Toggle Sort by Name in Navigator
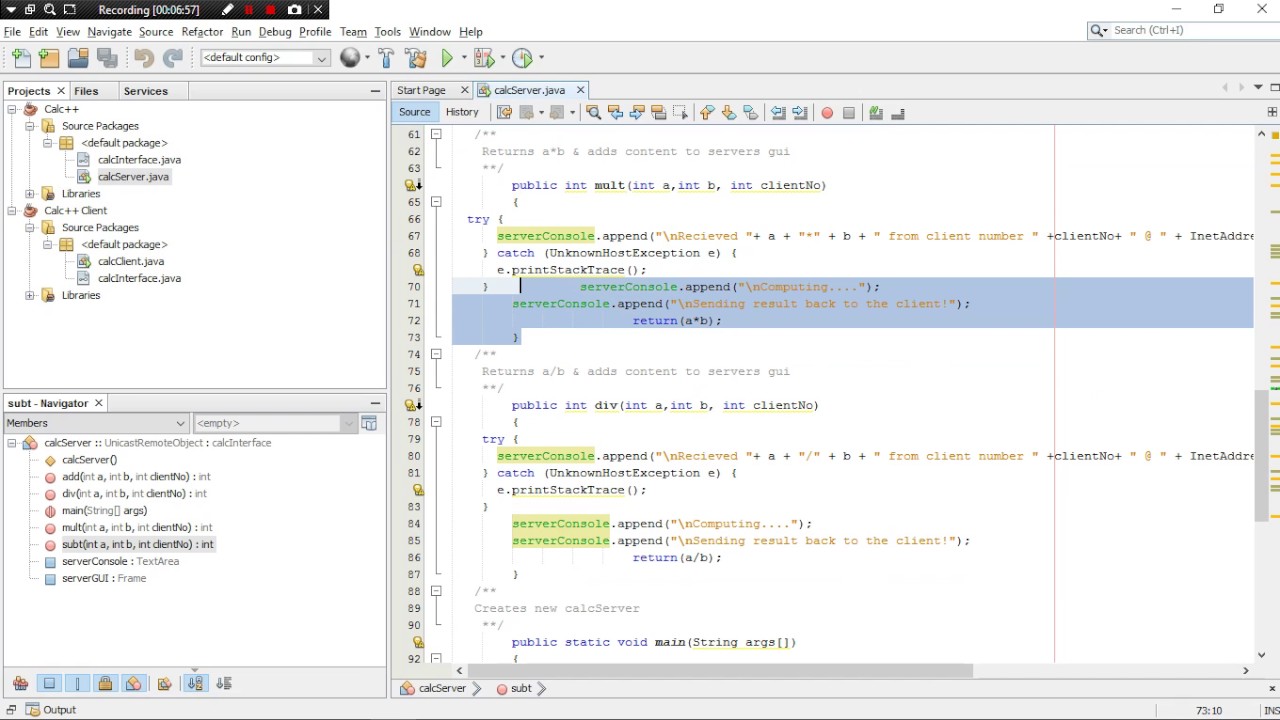Screen dimensions: 1280x720 pos(195,684)
